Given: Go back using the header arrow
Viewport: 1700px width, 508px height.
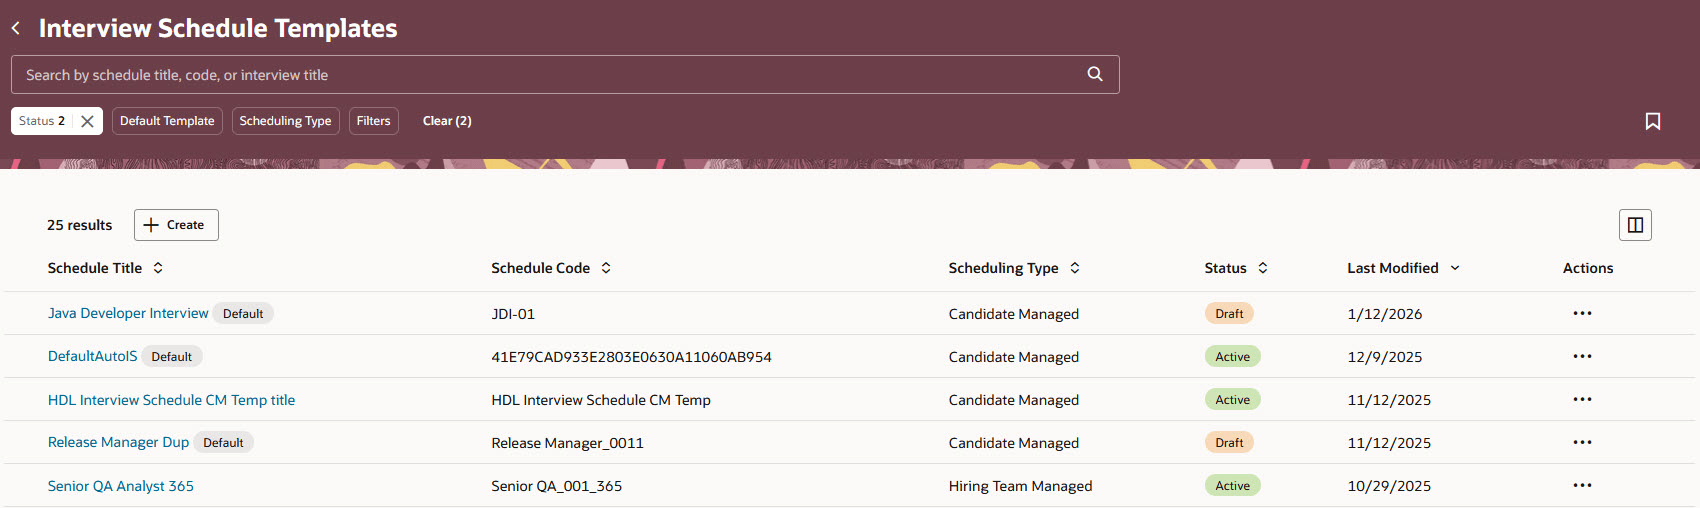Looking at the screenshot, I should pos(16,28).
